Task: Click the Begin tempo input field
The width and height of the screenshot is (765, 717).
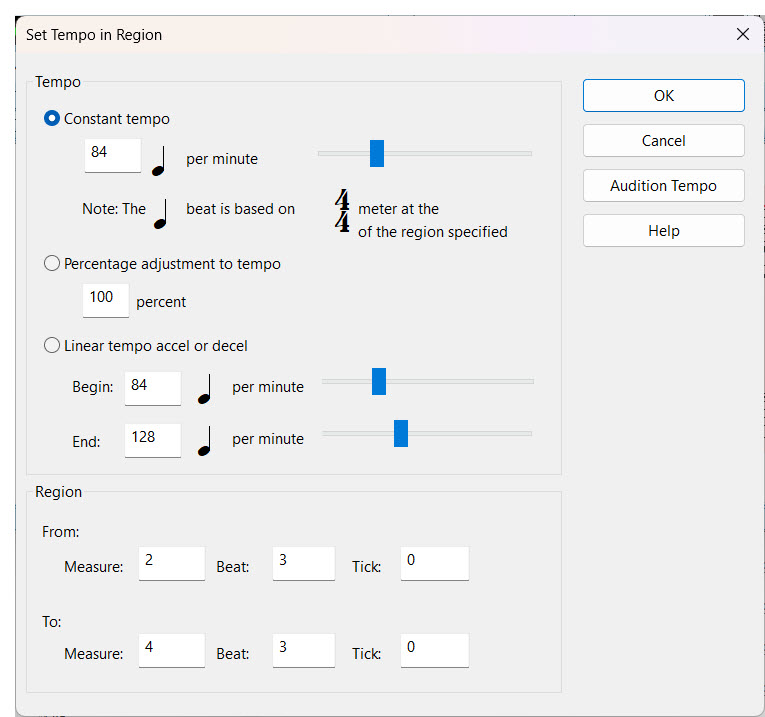Action: 152,387
